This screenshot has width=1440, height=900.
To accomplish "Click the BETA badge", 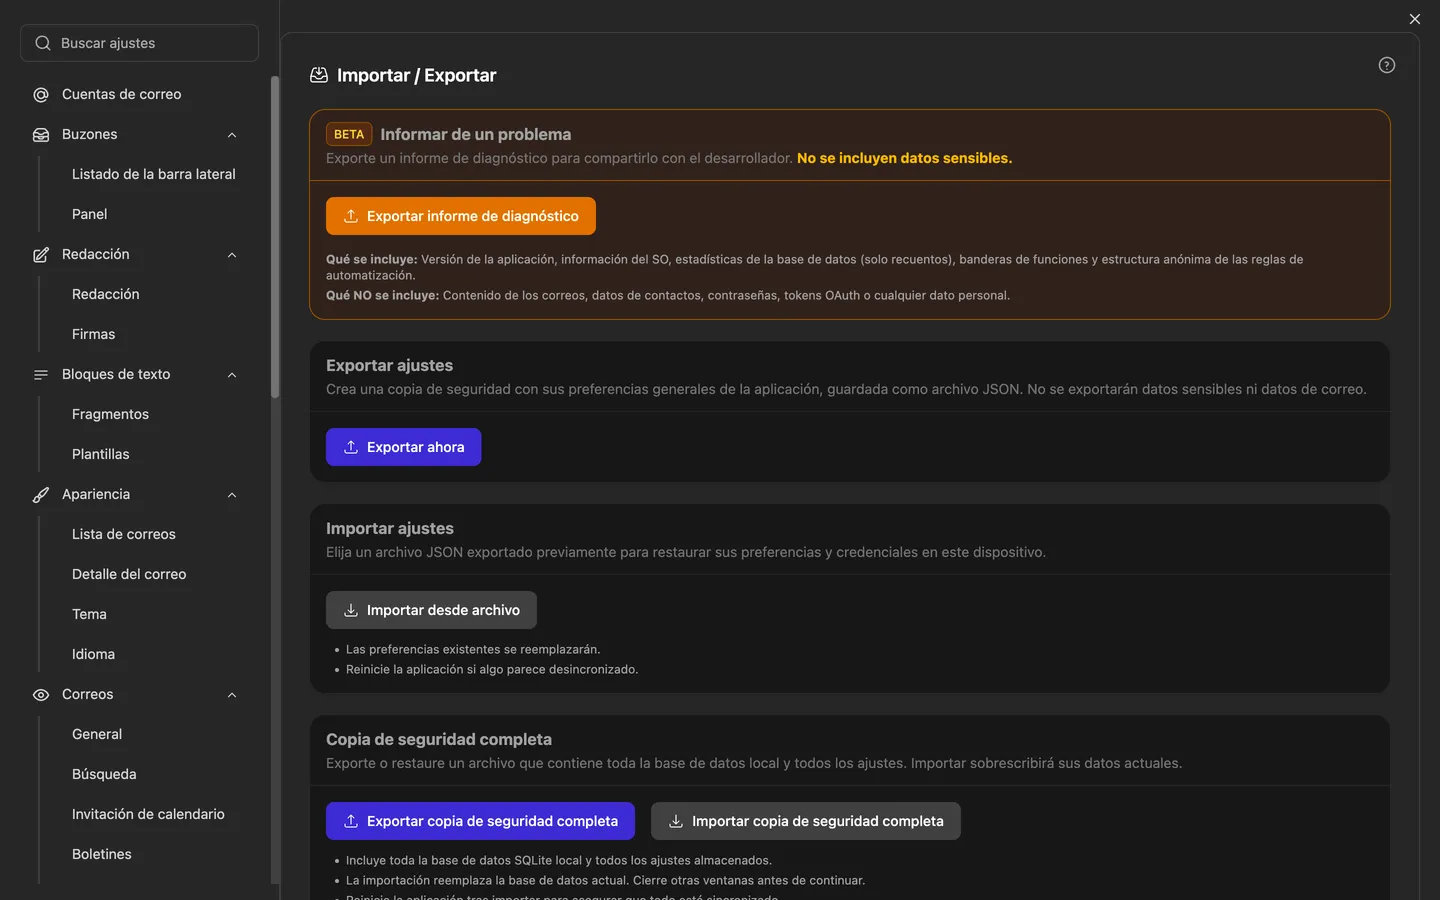I will tap(349, 134).
